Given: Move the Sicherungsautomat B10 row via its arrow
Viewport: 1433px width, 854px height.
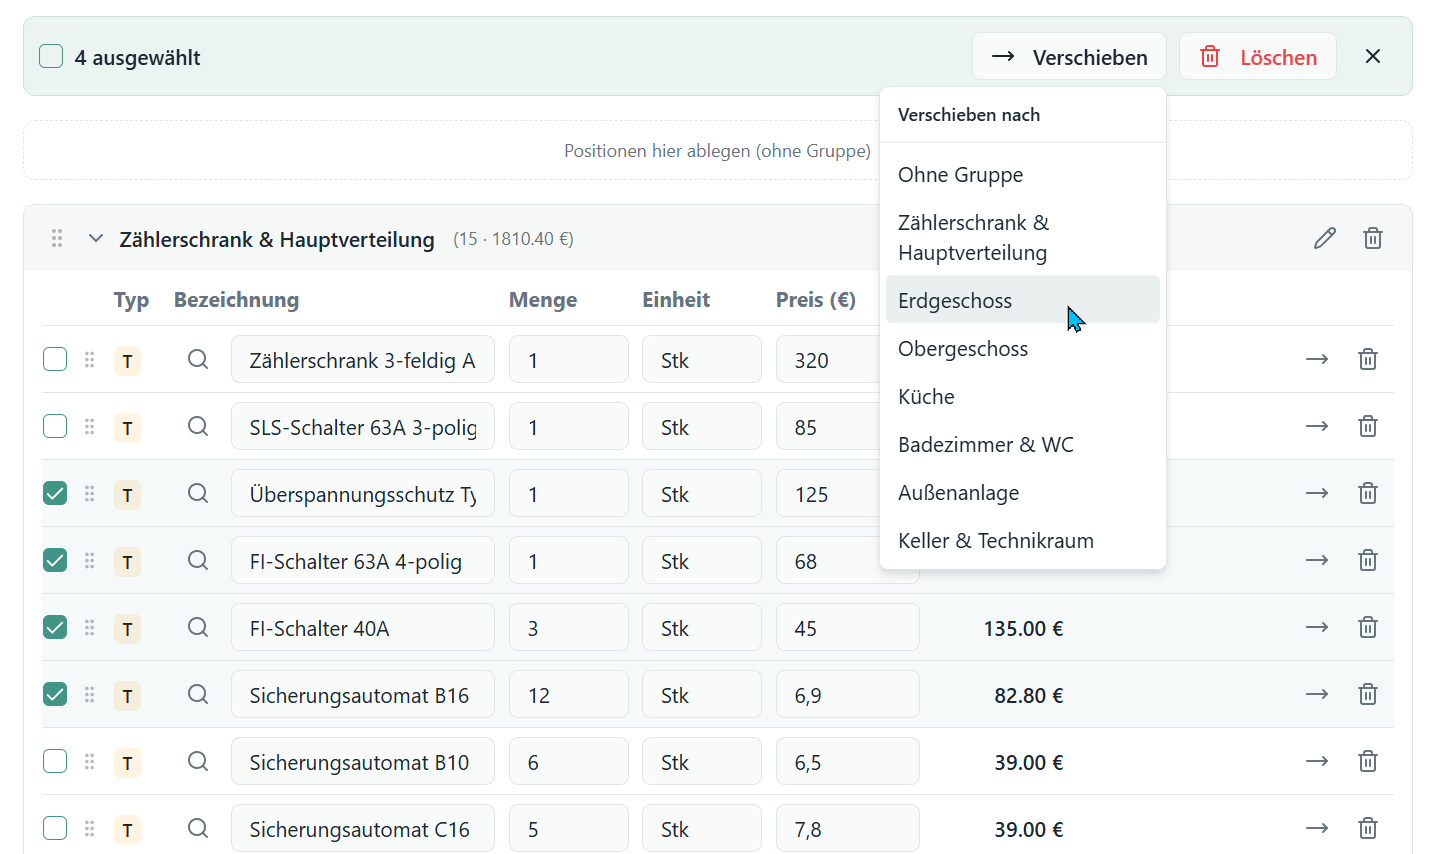Looking at the screenshot, I should [x=1317, y=761].
